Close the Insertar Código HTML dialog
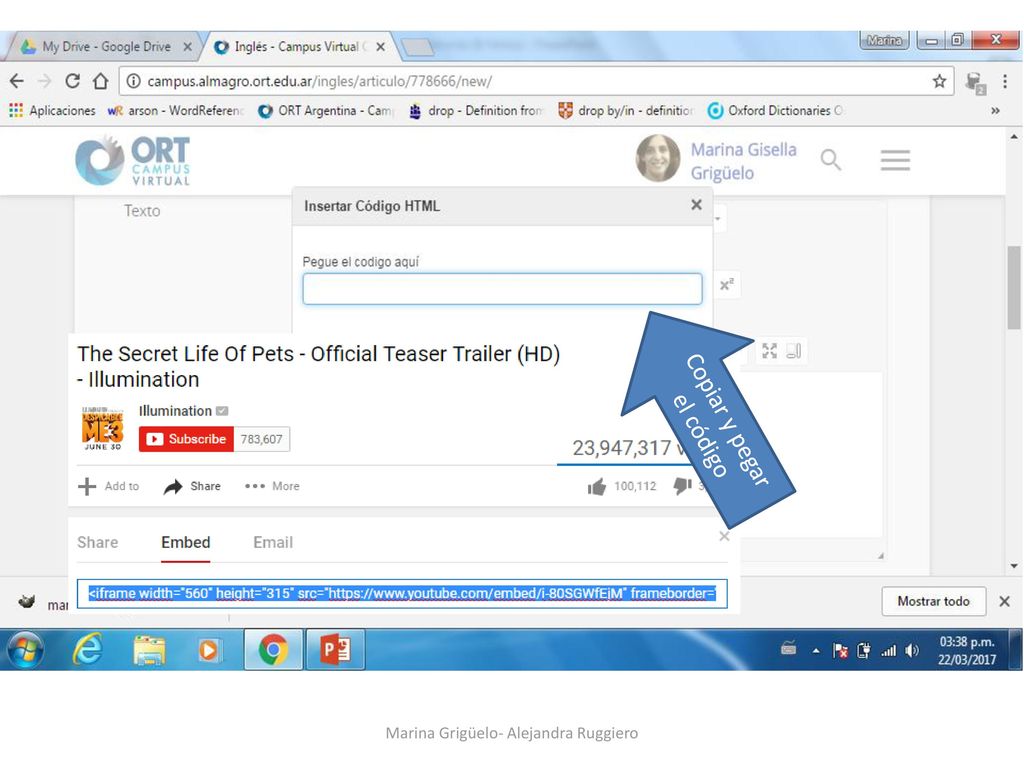Screen dimensions: 1024x768 [696, 205]
